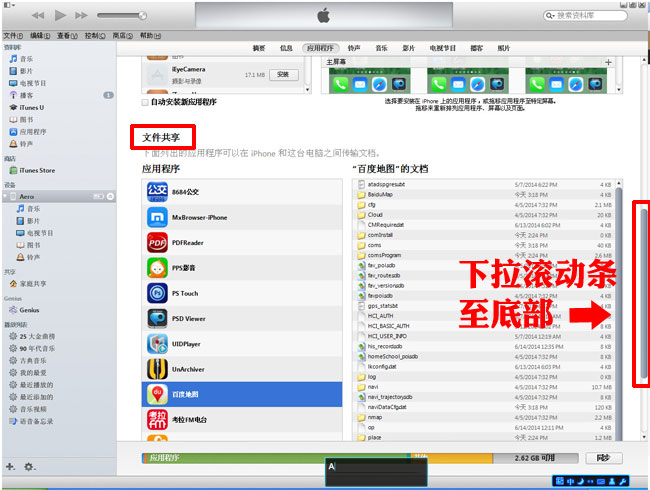This screenshot has width=650, height=490.
Task: Switch to the 摘要 tab
Action: pos(259,48)
